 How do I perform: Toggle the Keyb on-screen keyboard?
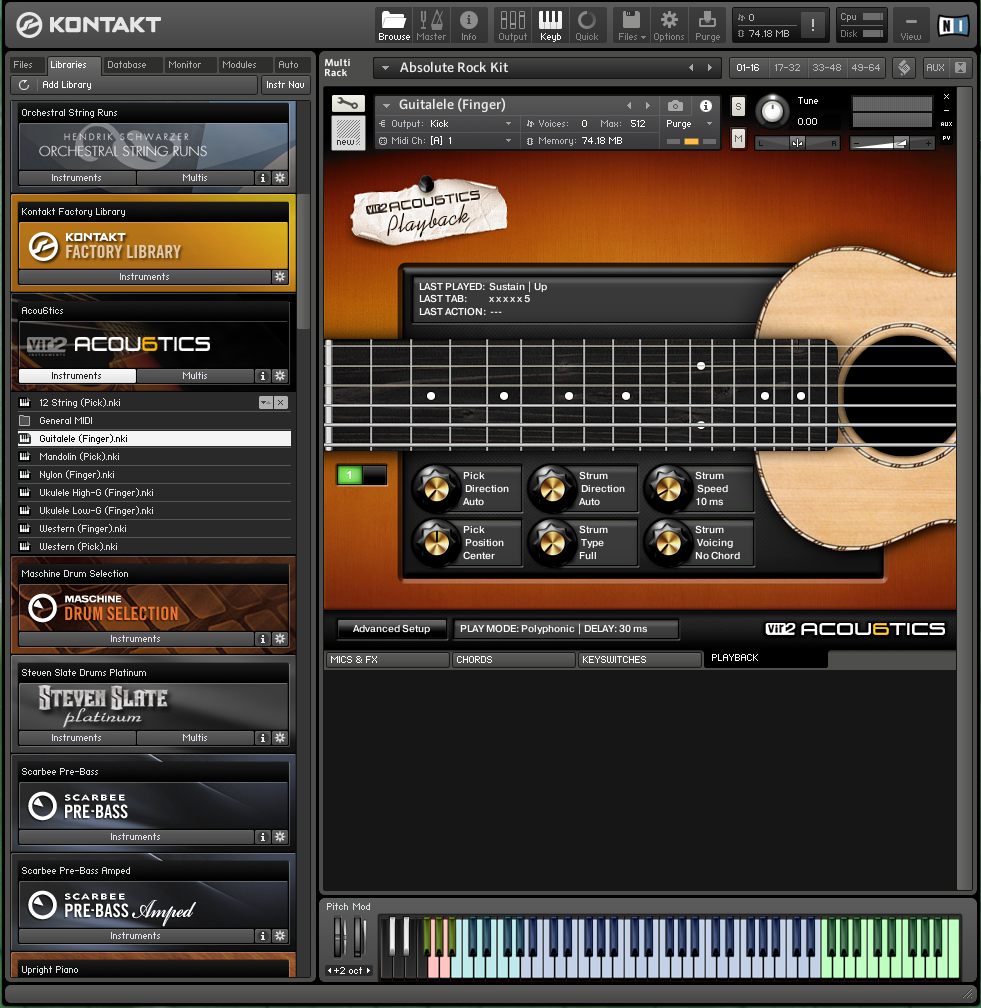[550, 26]
